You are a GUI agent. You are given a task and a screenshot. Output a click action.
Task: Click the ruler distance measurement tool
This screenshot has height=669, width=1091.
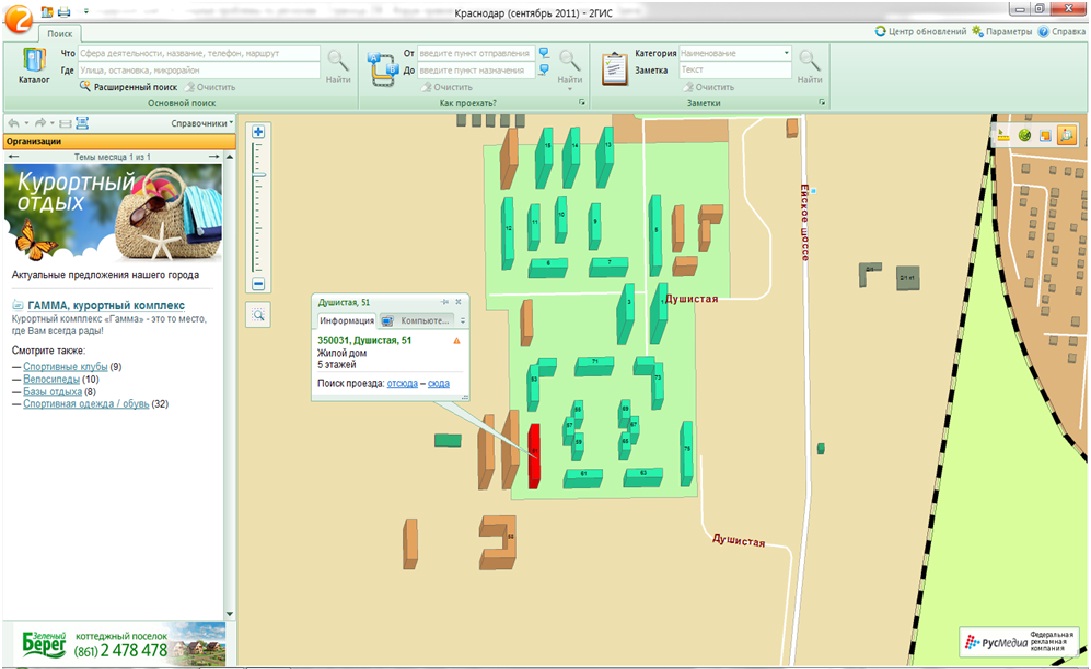[x=1003, y=135]
